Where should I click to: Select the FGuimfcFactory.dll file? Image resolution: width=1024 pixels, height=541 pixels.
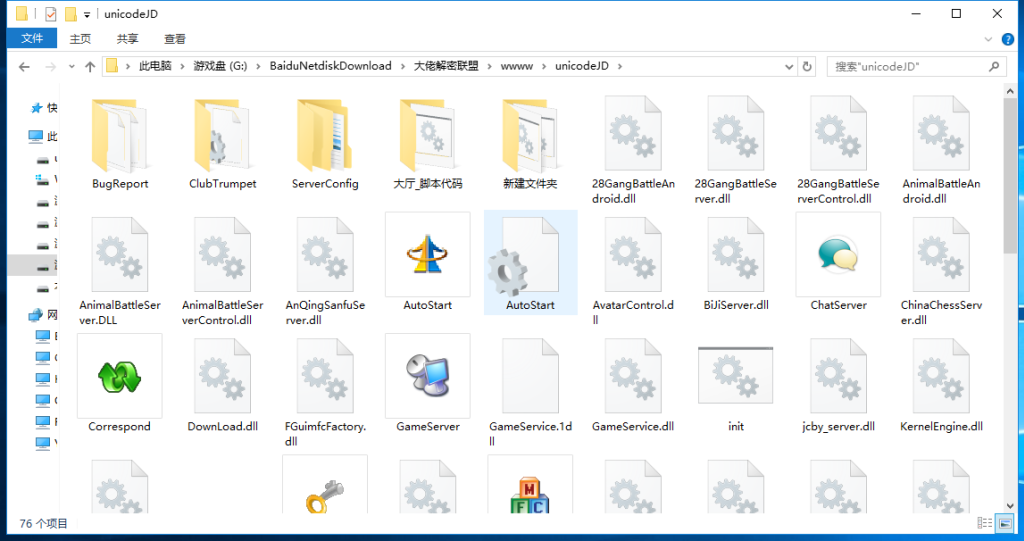[x=325, y=392]
